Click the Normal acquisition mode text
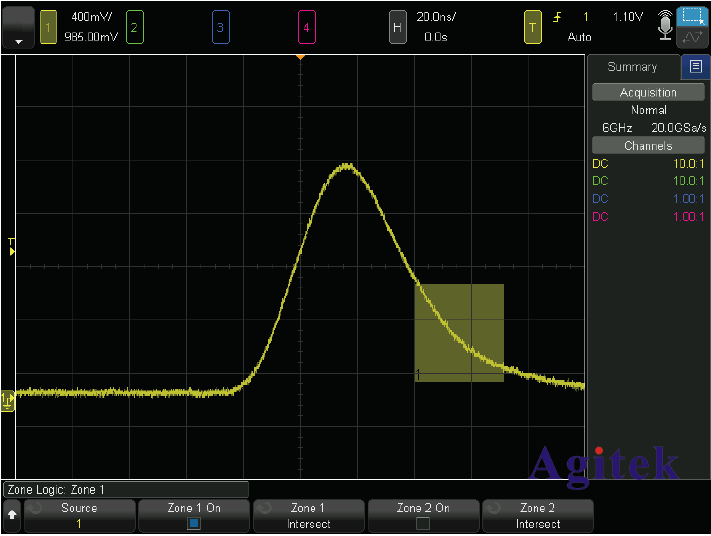Viewport: 711px width, 536px height. click(x=649, y=110)
